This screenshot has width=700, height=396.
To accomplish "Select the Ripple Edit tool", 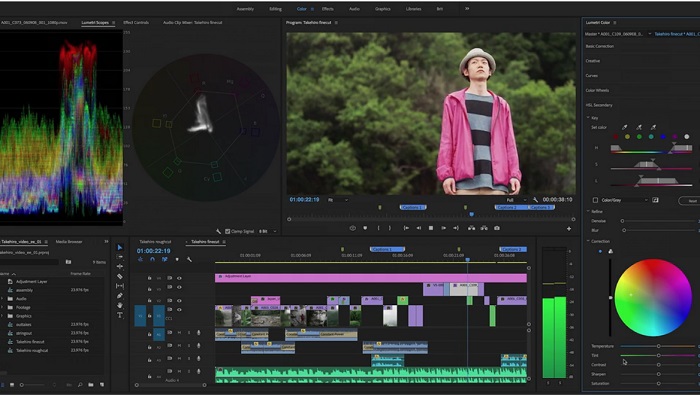I will click(120, 267).
